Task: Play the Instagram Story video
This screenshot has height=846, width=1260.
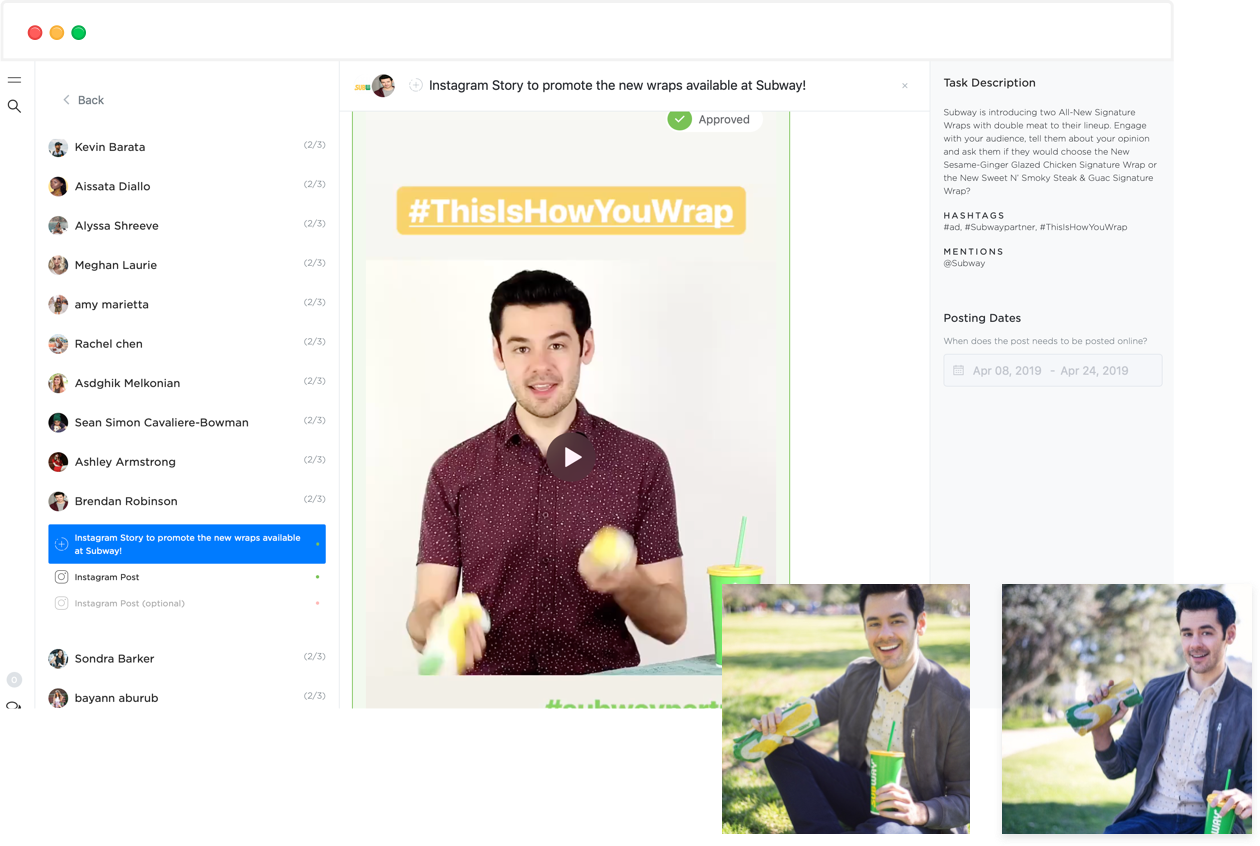Action: (571, 457)
